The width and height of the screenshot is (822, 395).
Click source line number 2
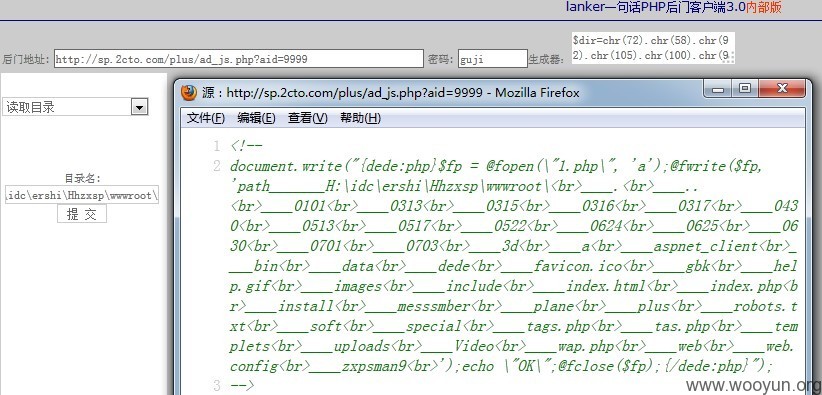click(217, 166)
